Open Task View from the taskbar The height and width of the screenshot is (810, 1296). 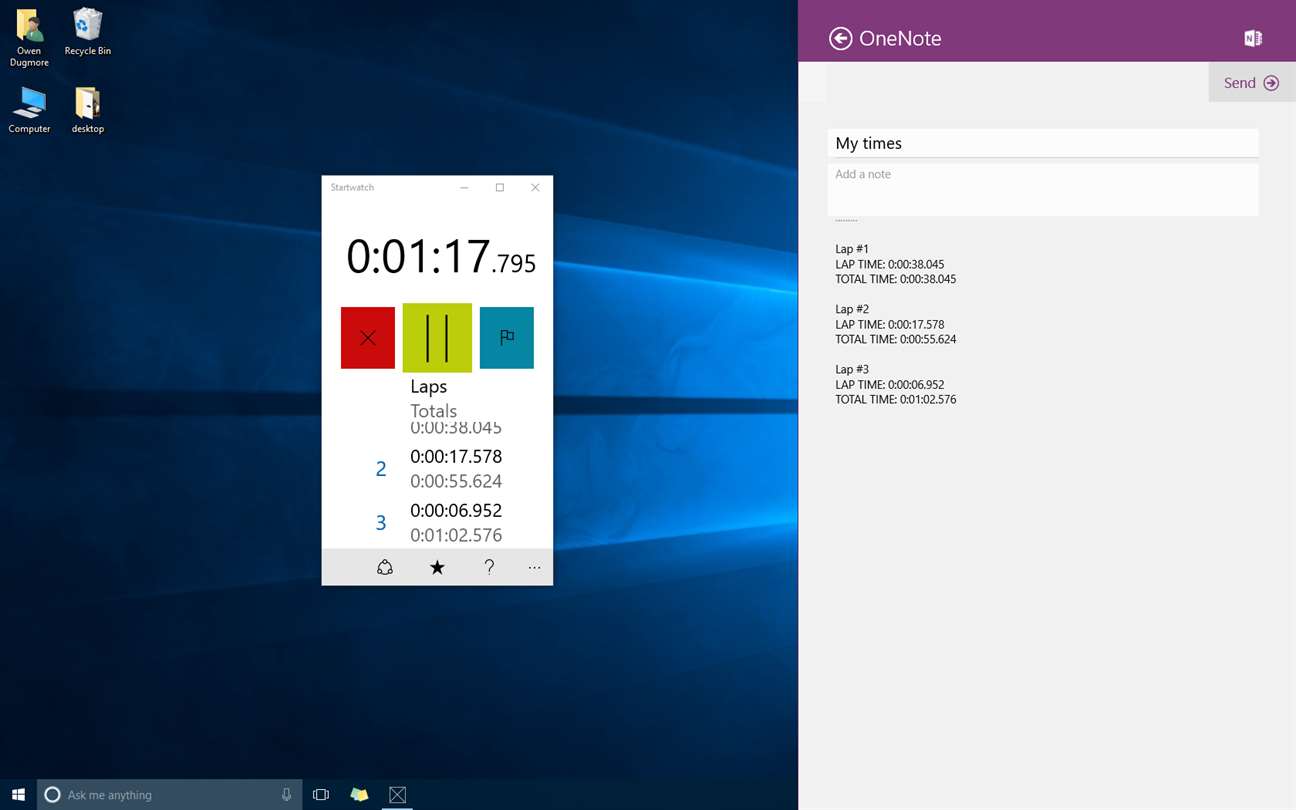point(321,795)
